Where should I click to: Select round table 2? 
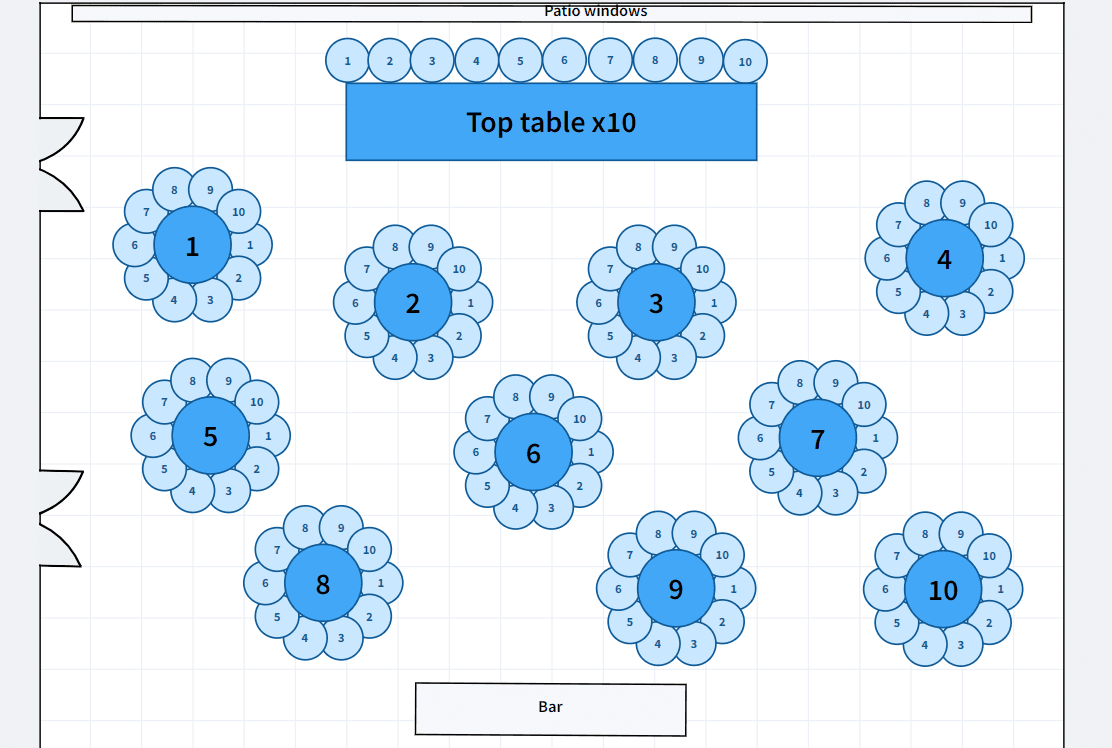pyautogui.click(x=413, y=303)
